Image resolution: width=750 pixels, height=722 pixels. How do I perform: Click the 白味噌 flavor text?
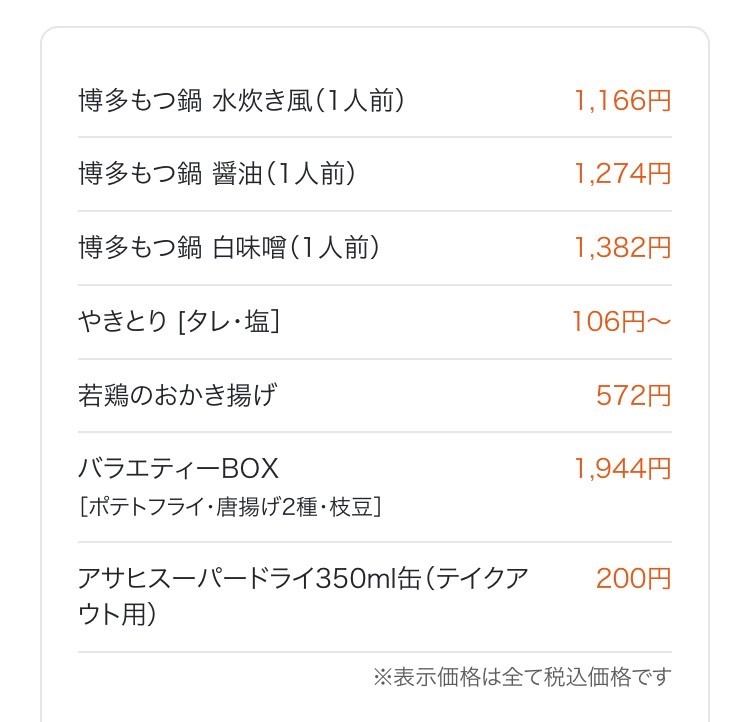249,248
